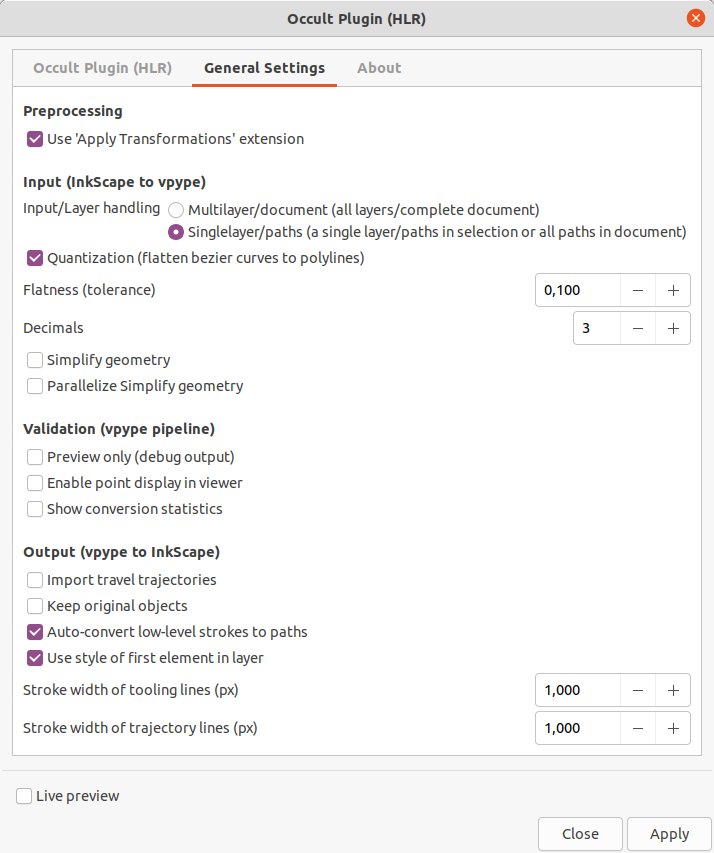Viewport: 714px width, 853px height.
Task: Increase stroke width of tooling lines
Action: point(673,690)
